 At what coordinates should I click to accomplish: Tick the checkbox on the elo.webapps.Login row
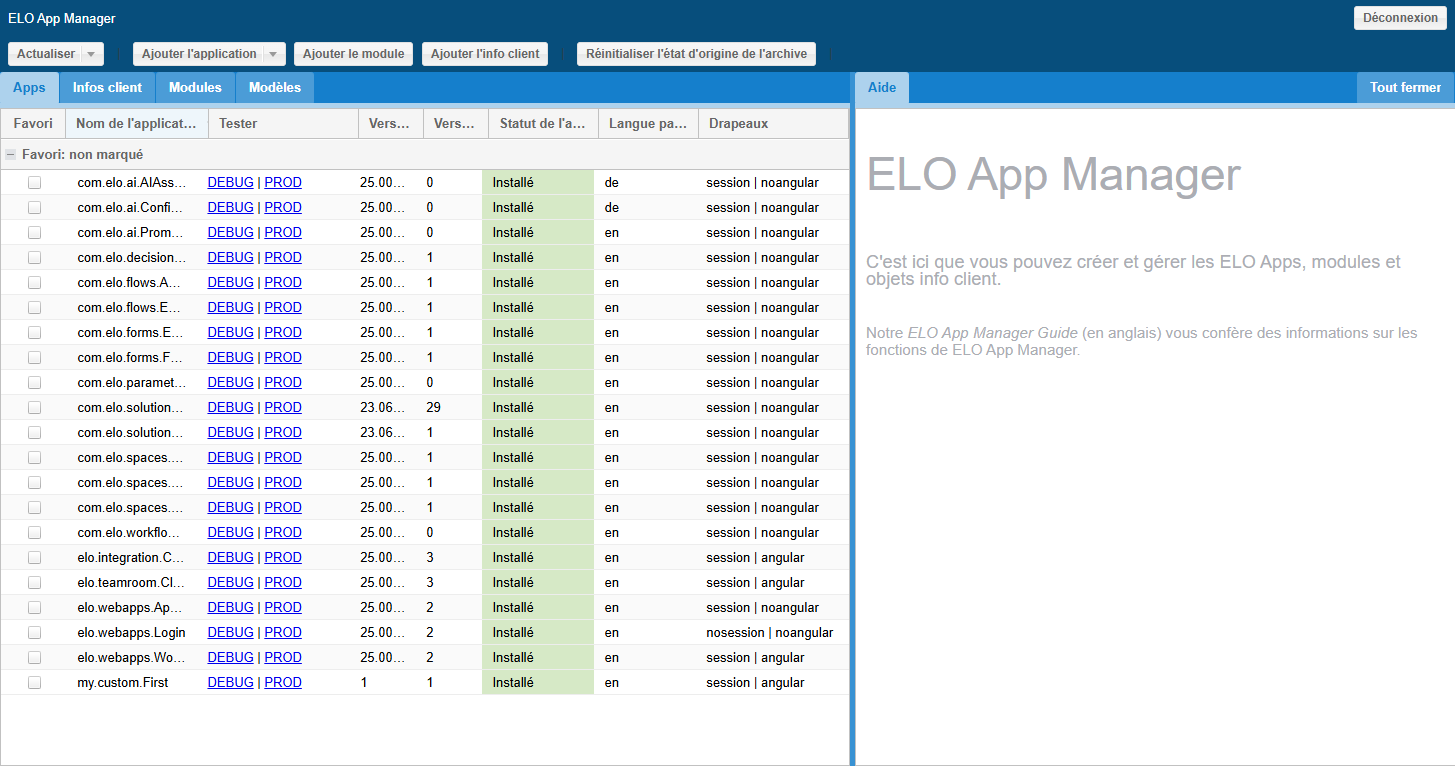coord(35,632)
